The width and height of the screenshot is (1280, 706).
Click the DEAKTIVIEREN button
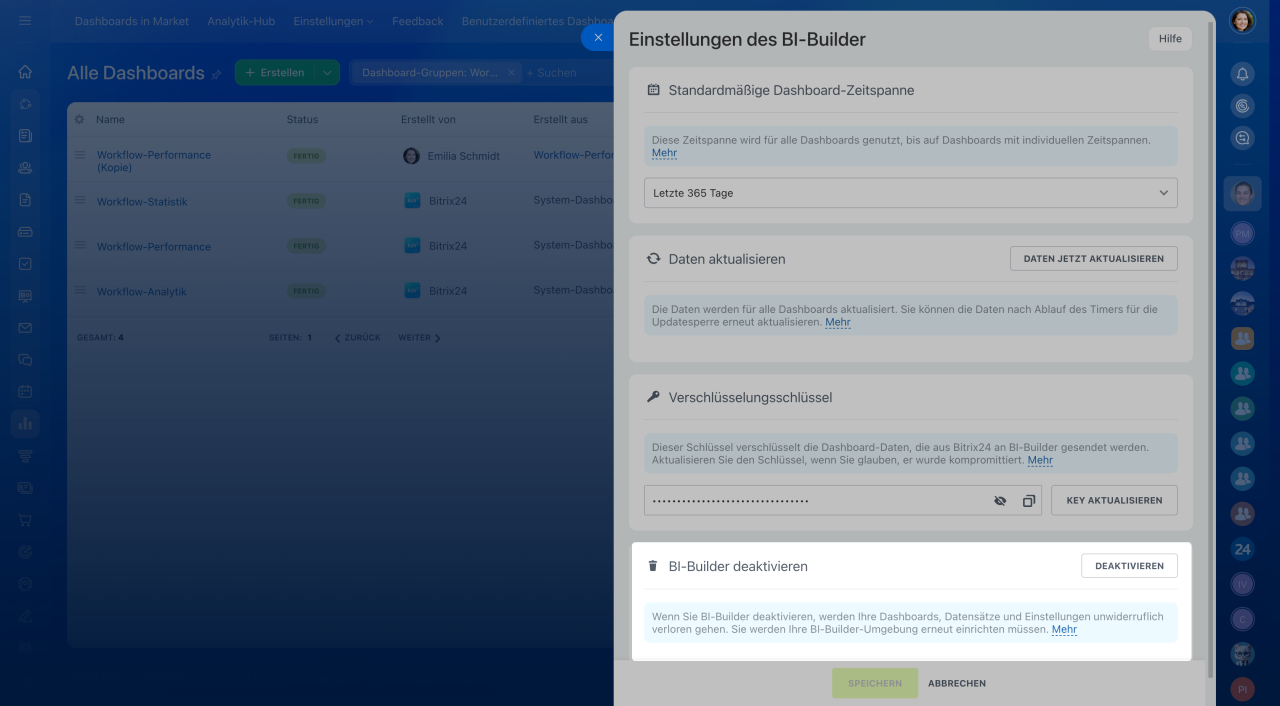[1129, 566]
